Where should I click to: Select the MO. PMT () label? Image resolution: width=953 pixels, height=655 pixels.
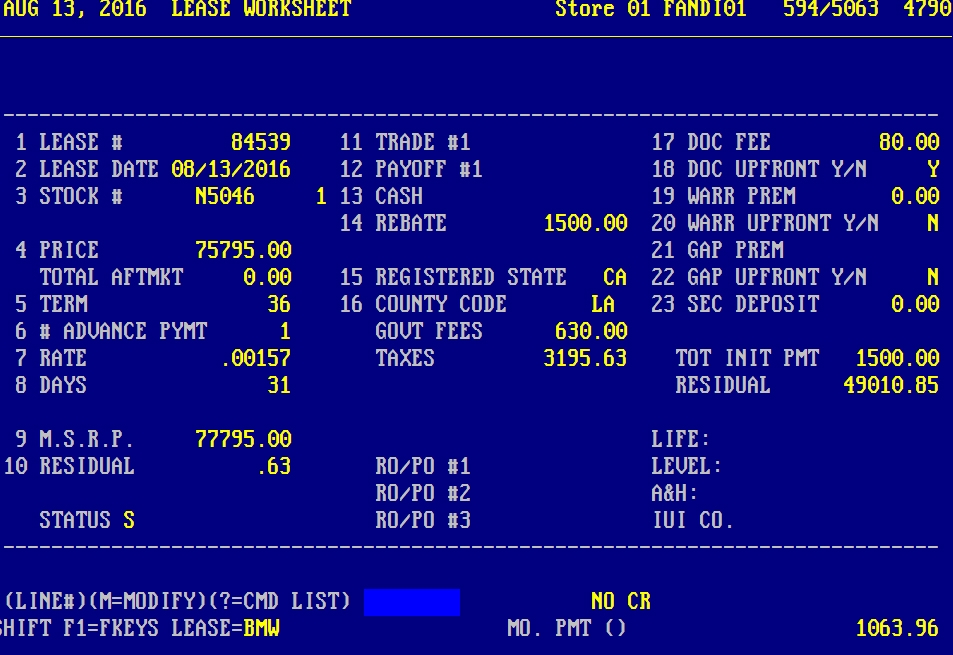click(567, 628)
